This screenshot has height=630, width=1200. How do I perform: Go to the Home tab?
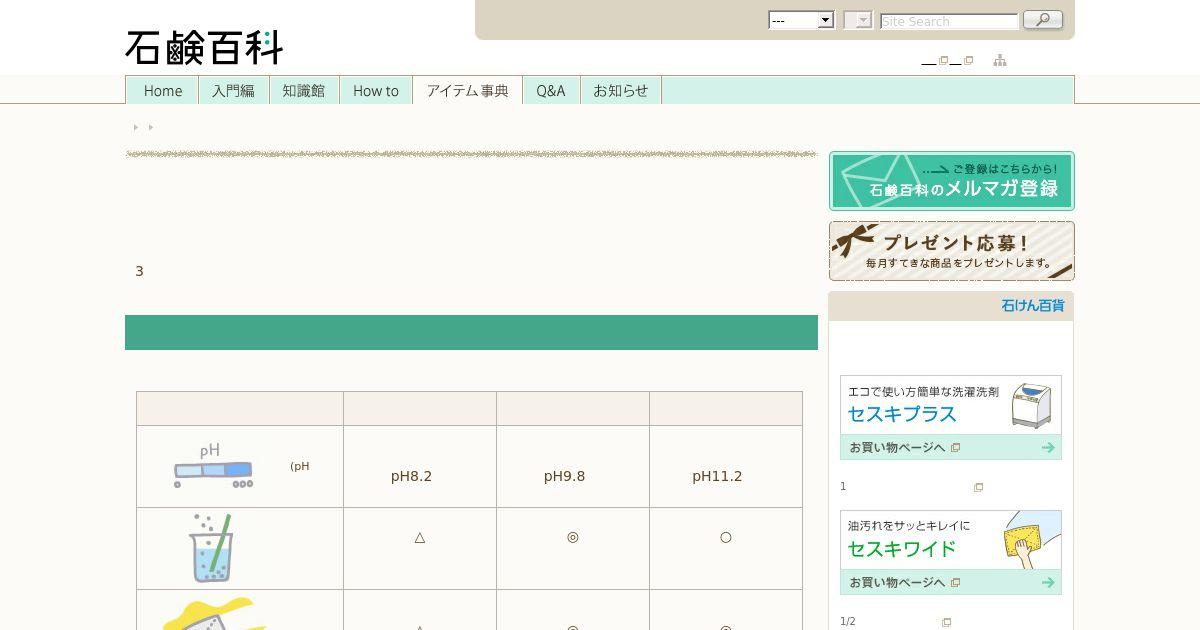click(x=163, y=90)
